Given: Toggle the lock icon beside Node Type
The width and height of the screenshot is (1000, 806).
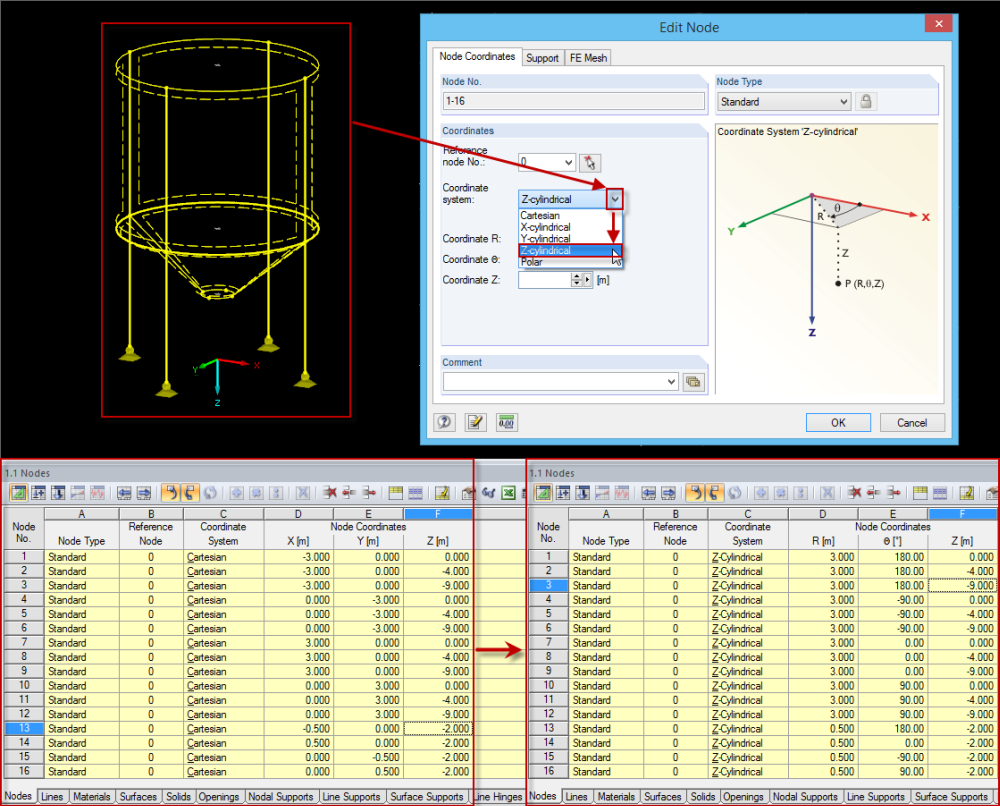Looking at the screenshot, I should tap(866, 101).
